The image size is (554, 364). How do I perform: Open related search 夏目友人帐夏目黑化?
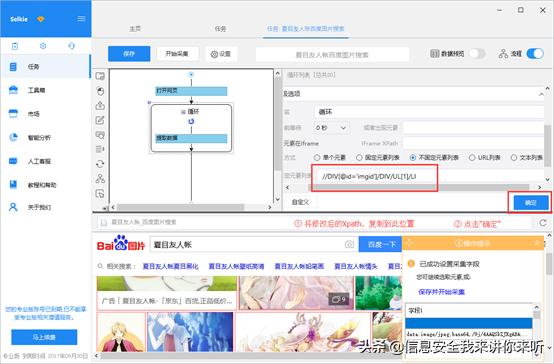[170, 266]
